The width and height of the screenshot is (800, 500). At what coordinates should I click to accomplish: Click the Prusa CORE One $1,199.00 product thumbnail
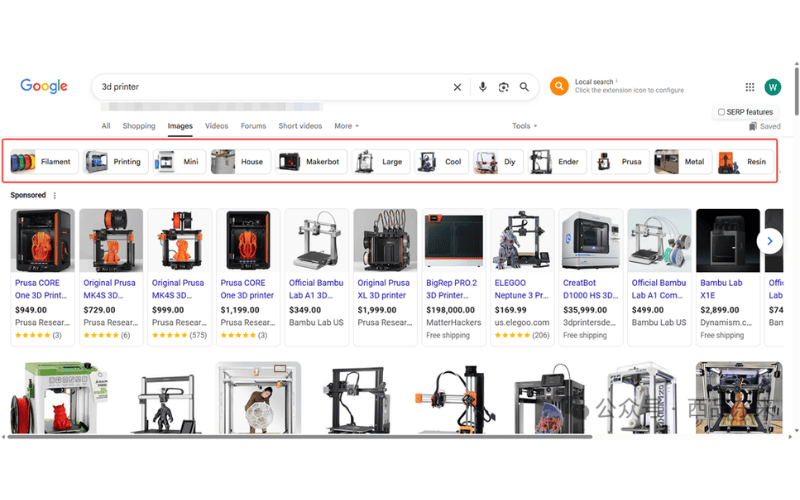248,240
